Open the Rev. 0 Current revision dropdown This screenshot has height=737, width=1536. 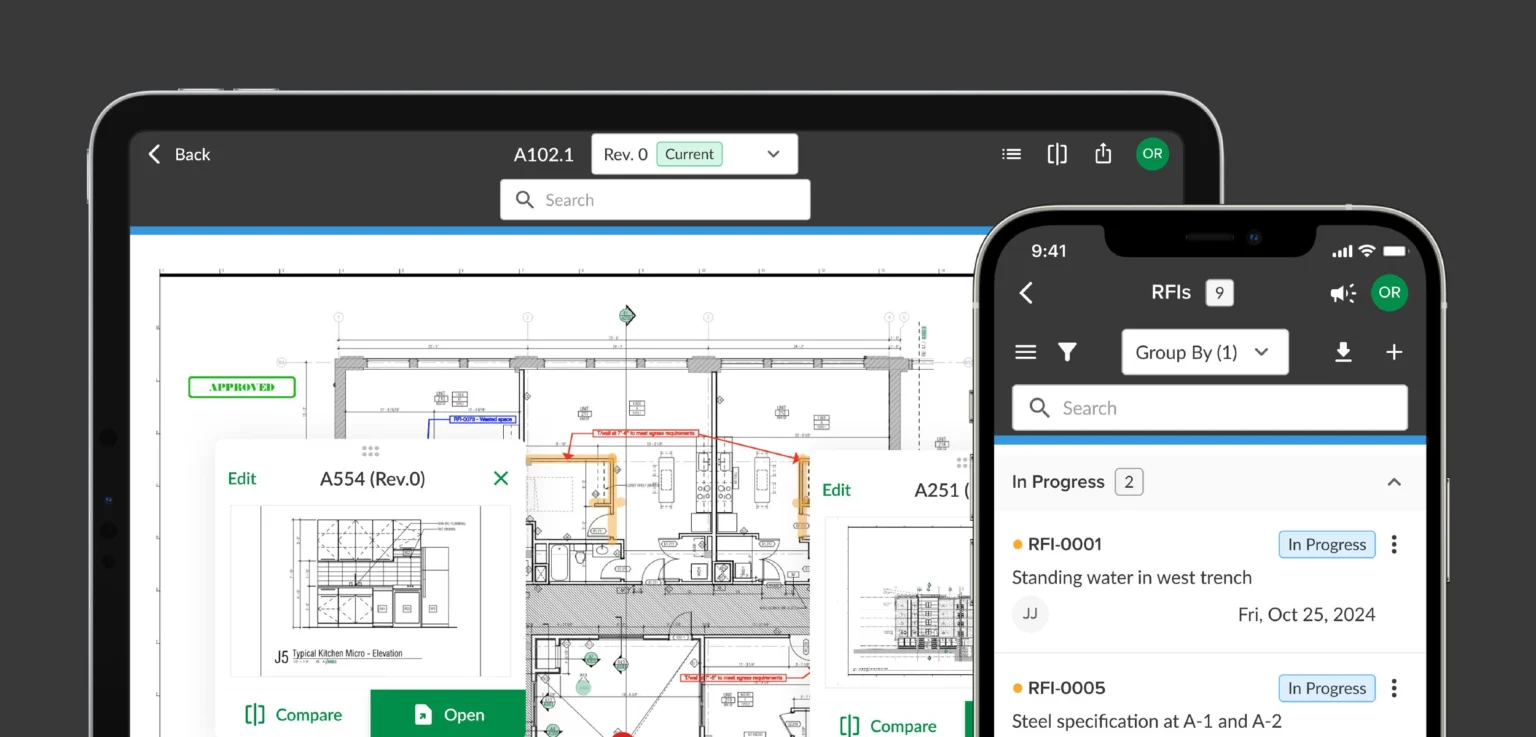(695, 154)
